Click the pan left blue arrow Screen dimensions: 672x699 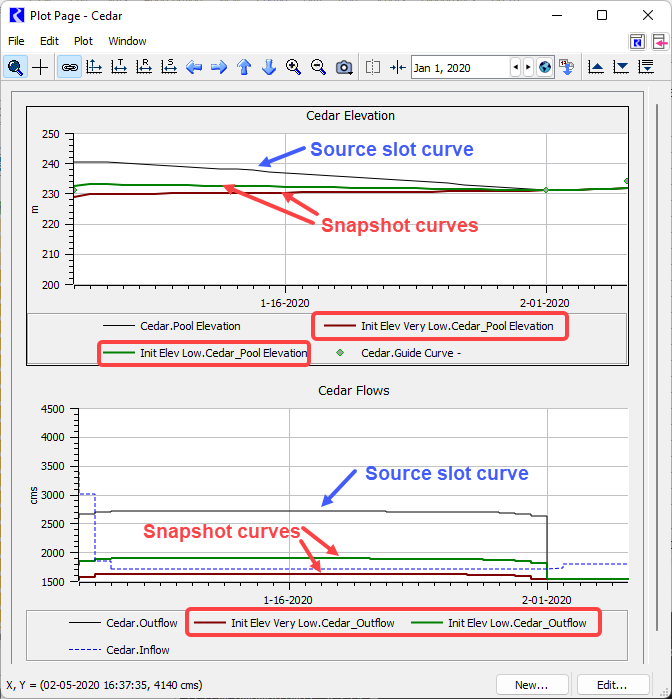(x=194, y=67)
